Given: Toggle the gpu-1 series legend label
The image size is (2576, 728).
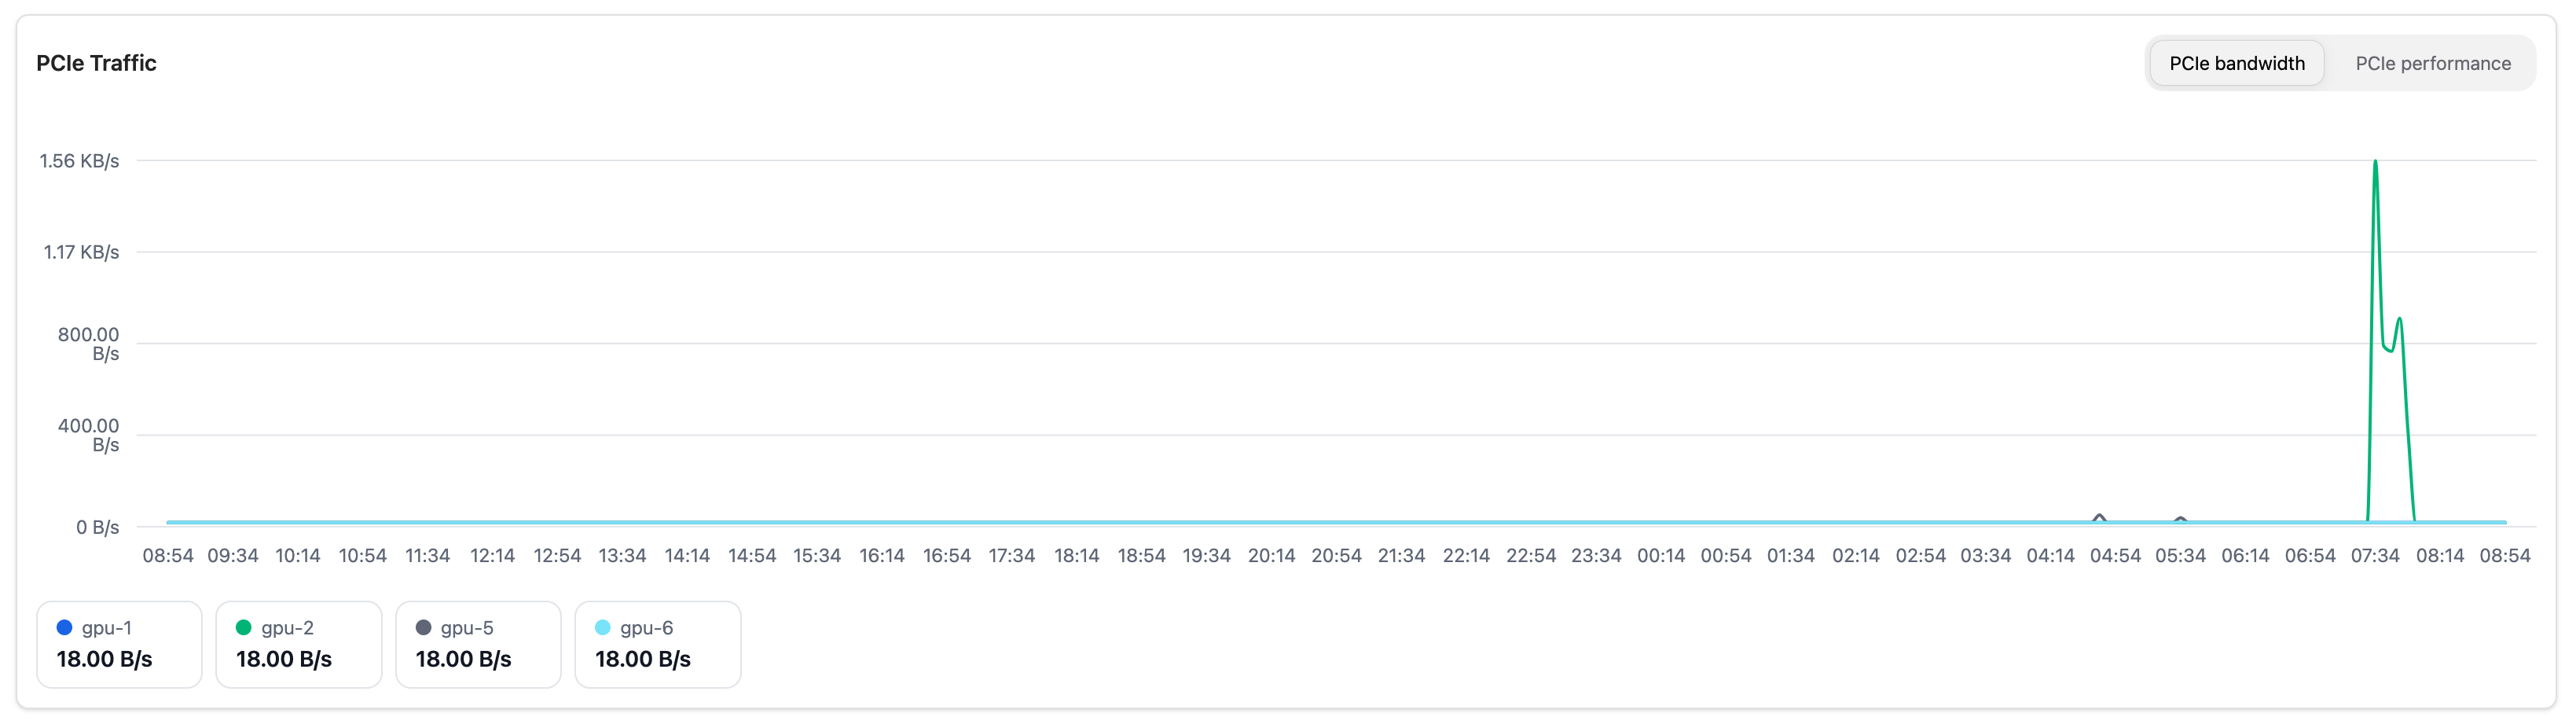Looking at the screenshot, I should (106, 628).
